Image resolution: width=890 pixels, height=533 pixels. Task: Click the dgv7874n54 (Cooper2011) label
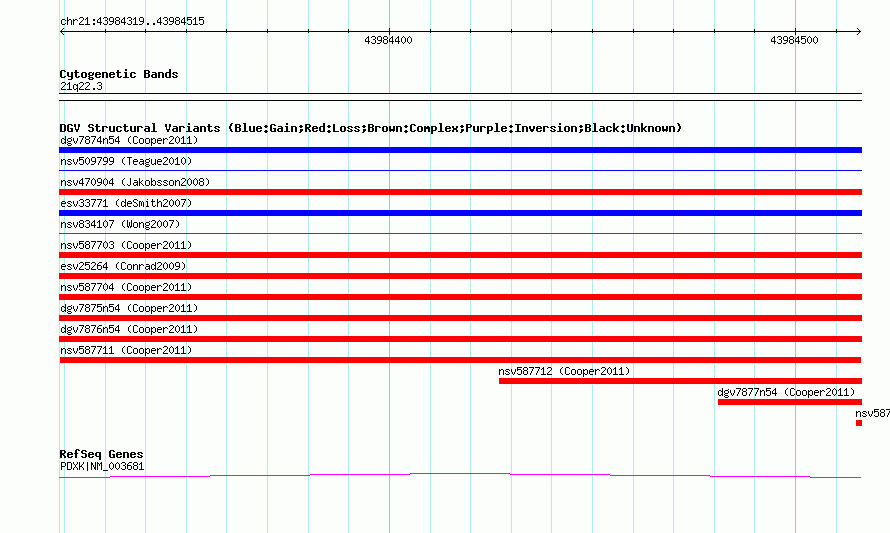point(129,140)
